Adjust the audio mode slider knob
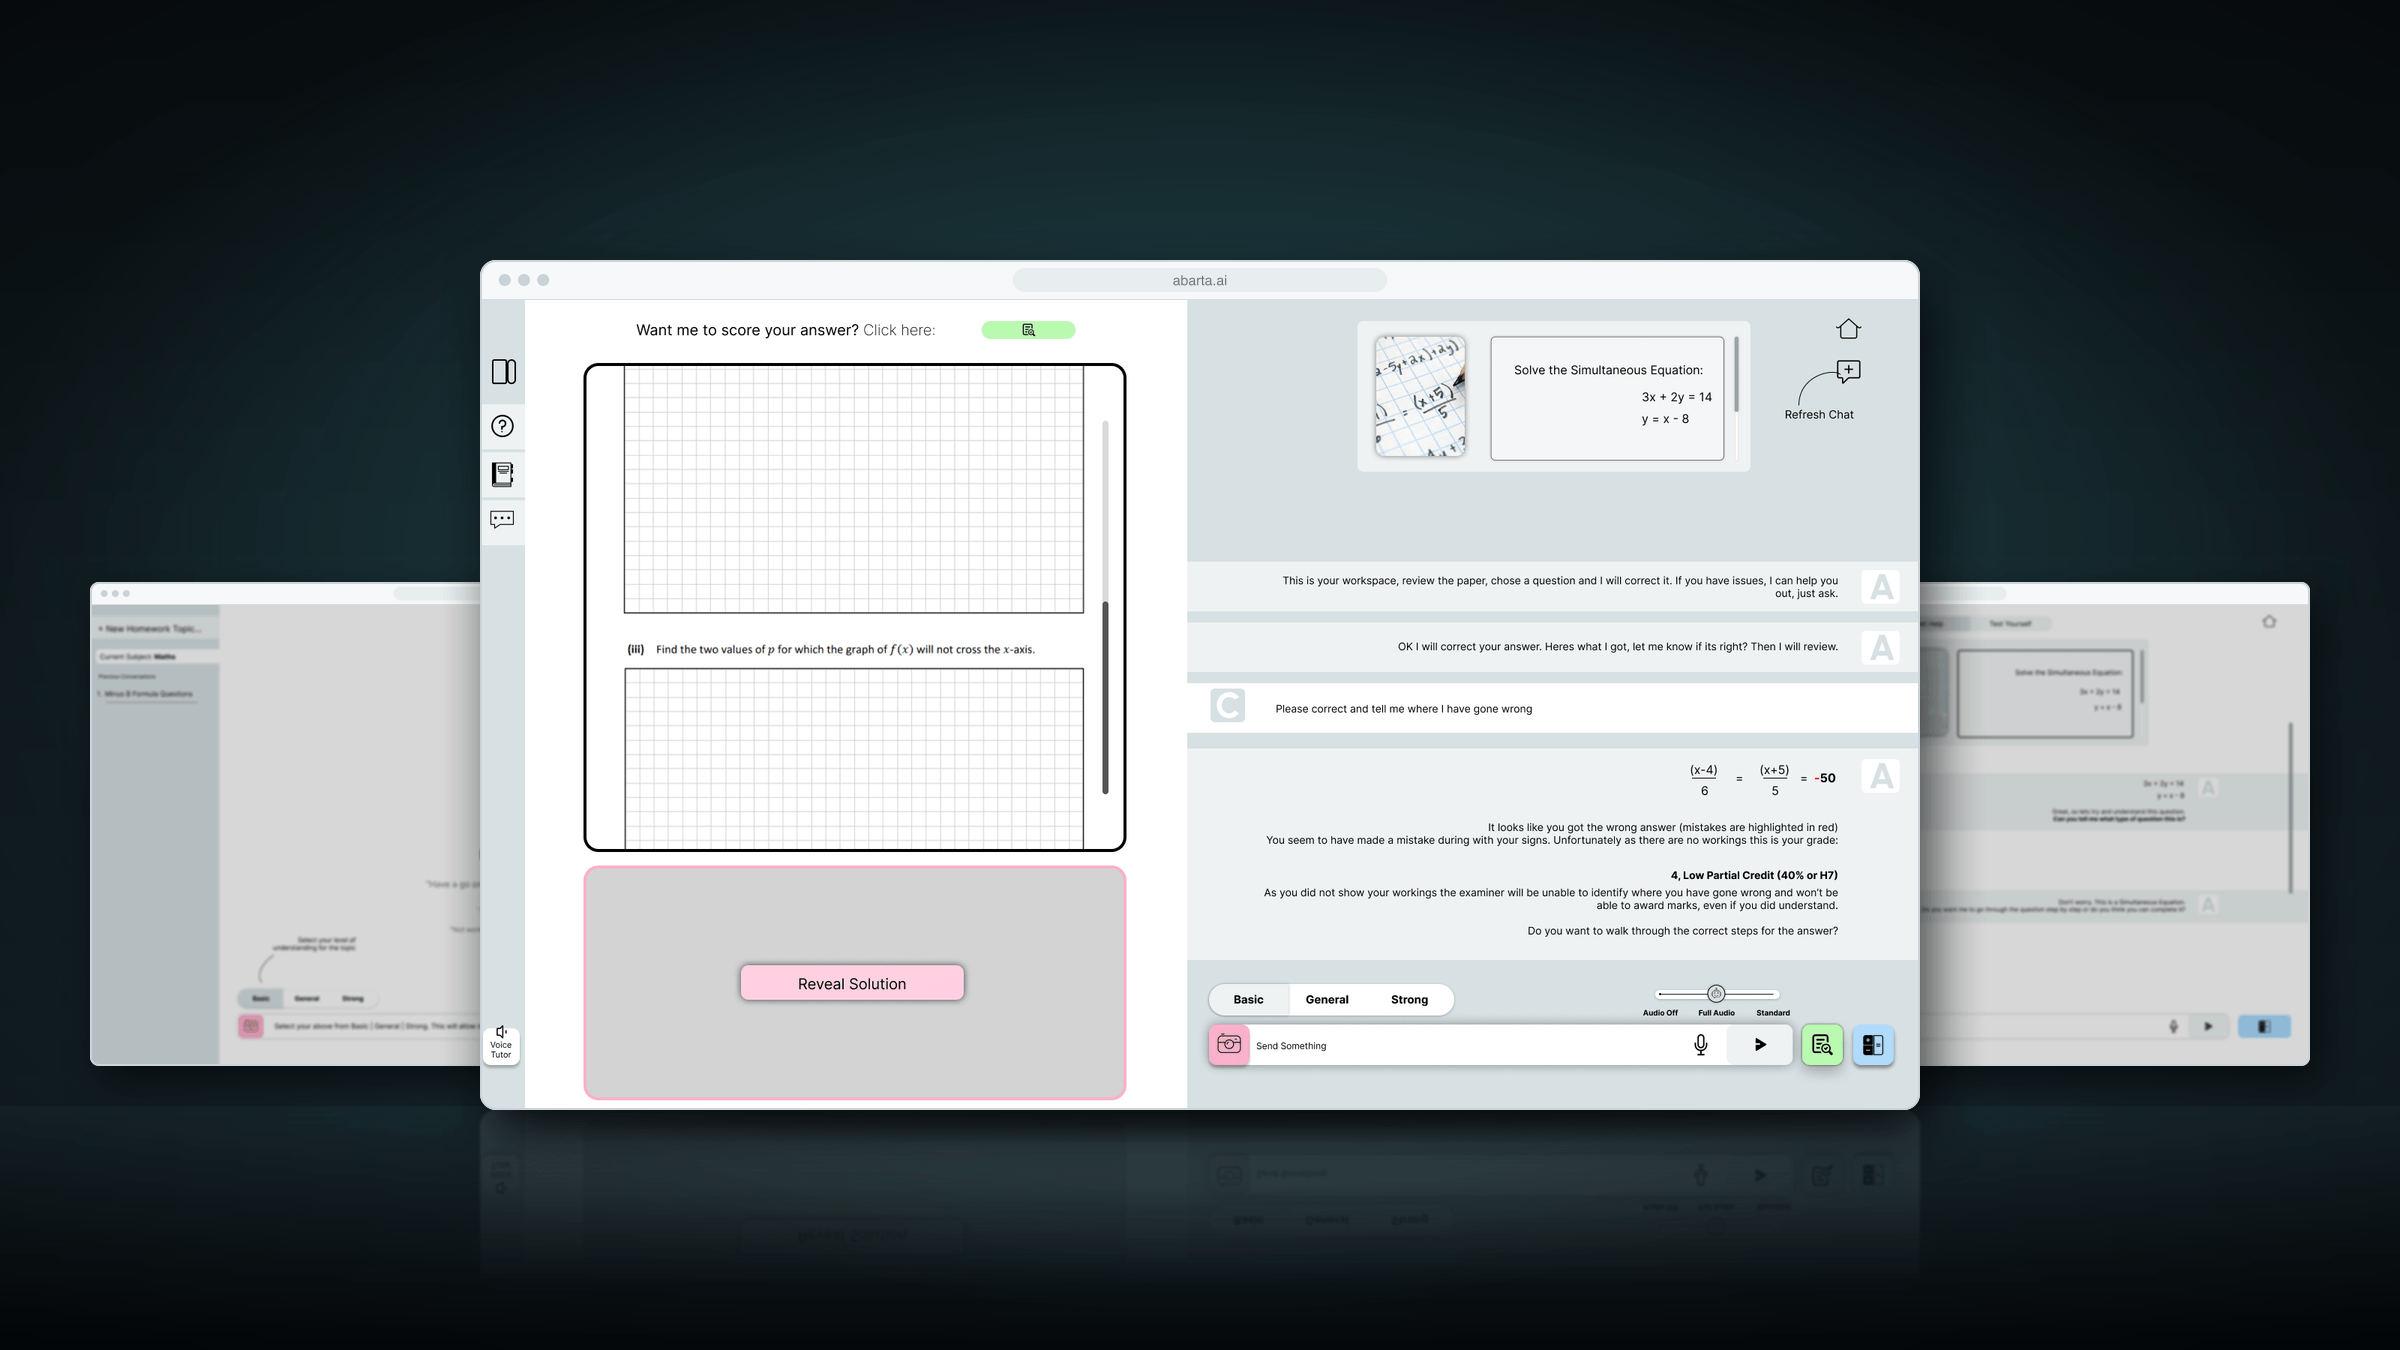The image size is (2400, 1350). pyautogui.click(x=1716, y=994)
